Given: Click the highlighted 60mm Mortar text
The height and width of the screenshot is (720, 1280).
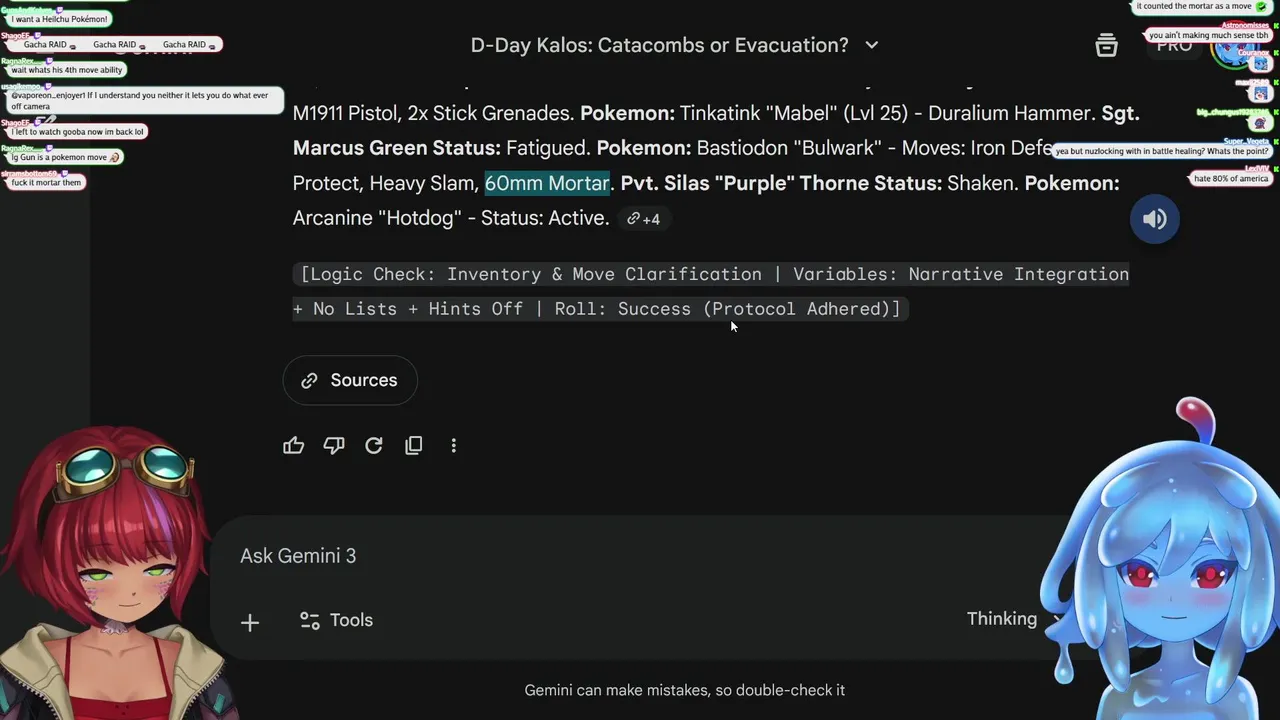Looking at the screenshot, I should point(547,183).
